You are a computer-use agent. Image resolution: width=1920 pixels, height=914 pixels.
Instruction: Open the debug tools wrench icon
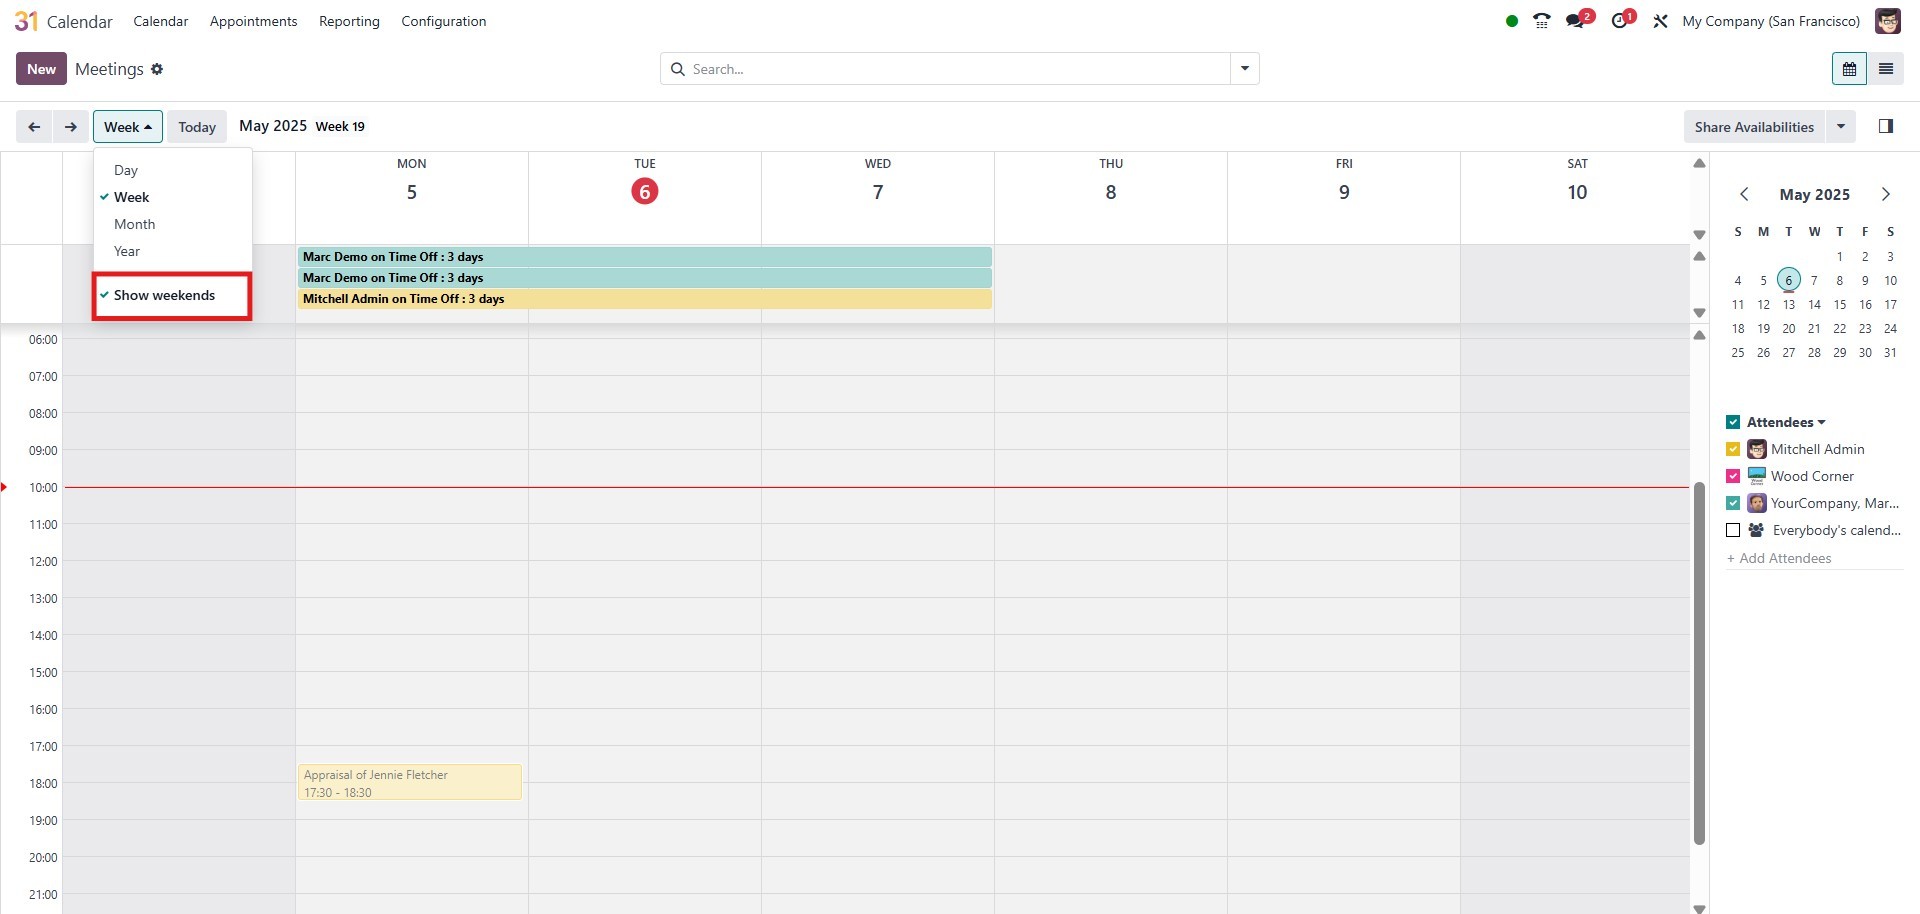point(1660,21)
